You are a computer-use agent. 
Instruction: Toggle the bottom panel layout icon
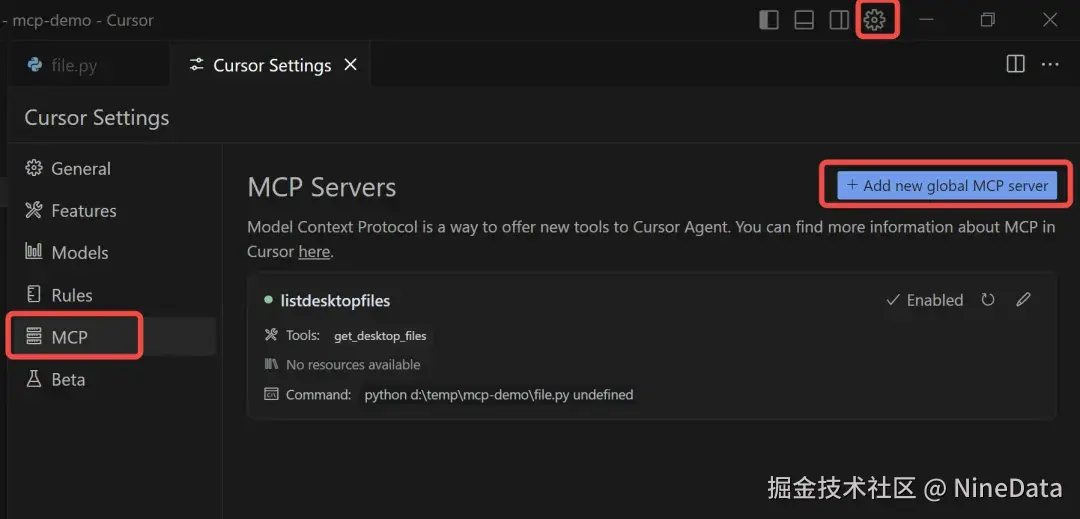point(804,20)
